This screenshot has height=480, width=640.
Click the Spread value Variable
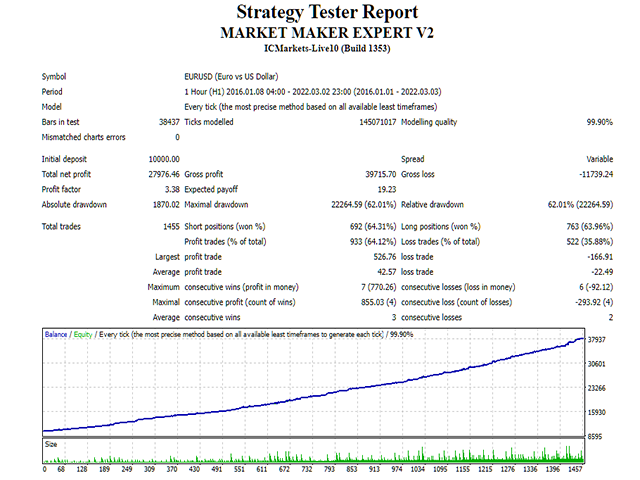pyautogui.click(x=600, y=159)
